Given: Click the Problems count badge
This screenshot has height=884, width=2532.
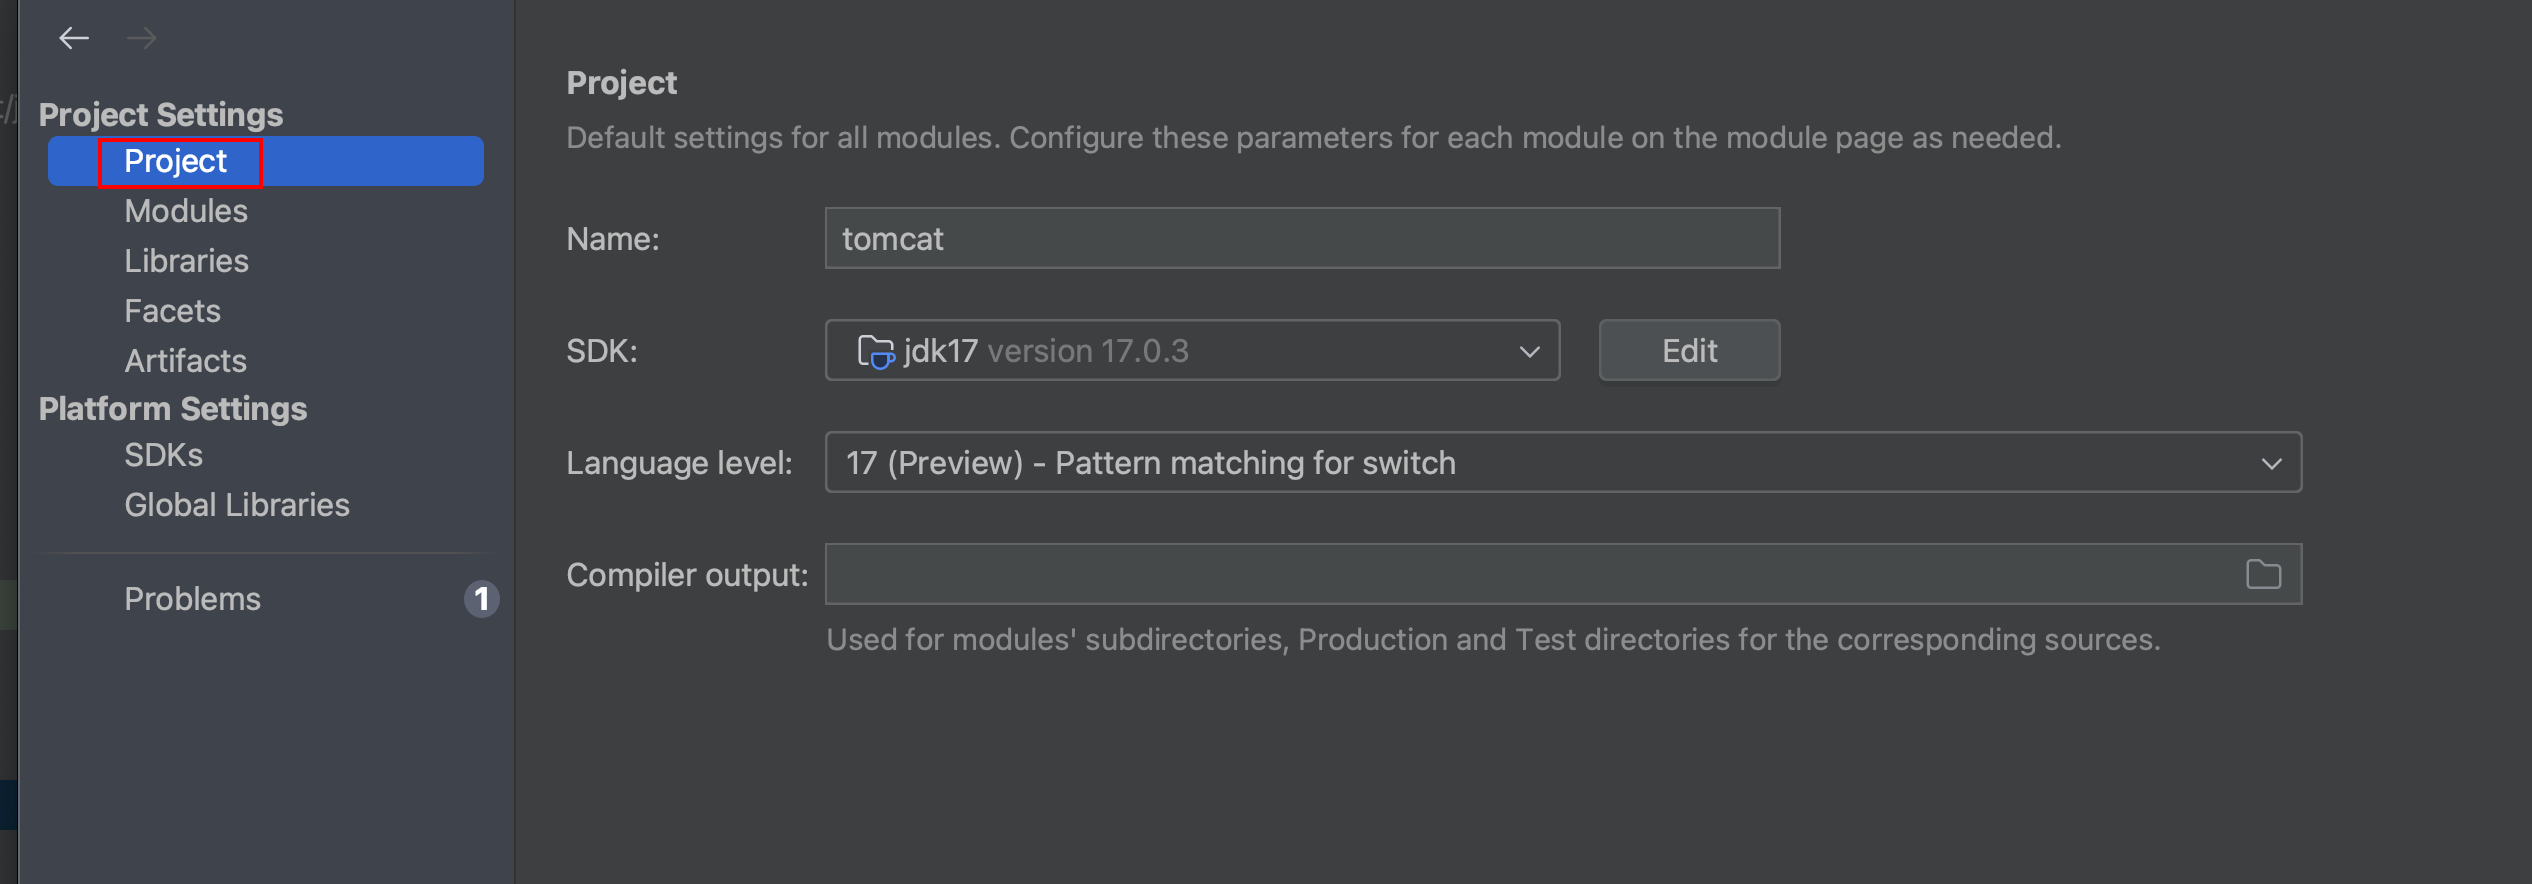Looking at the screenshot, I should [x=481, y=599].
